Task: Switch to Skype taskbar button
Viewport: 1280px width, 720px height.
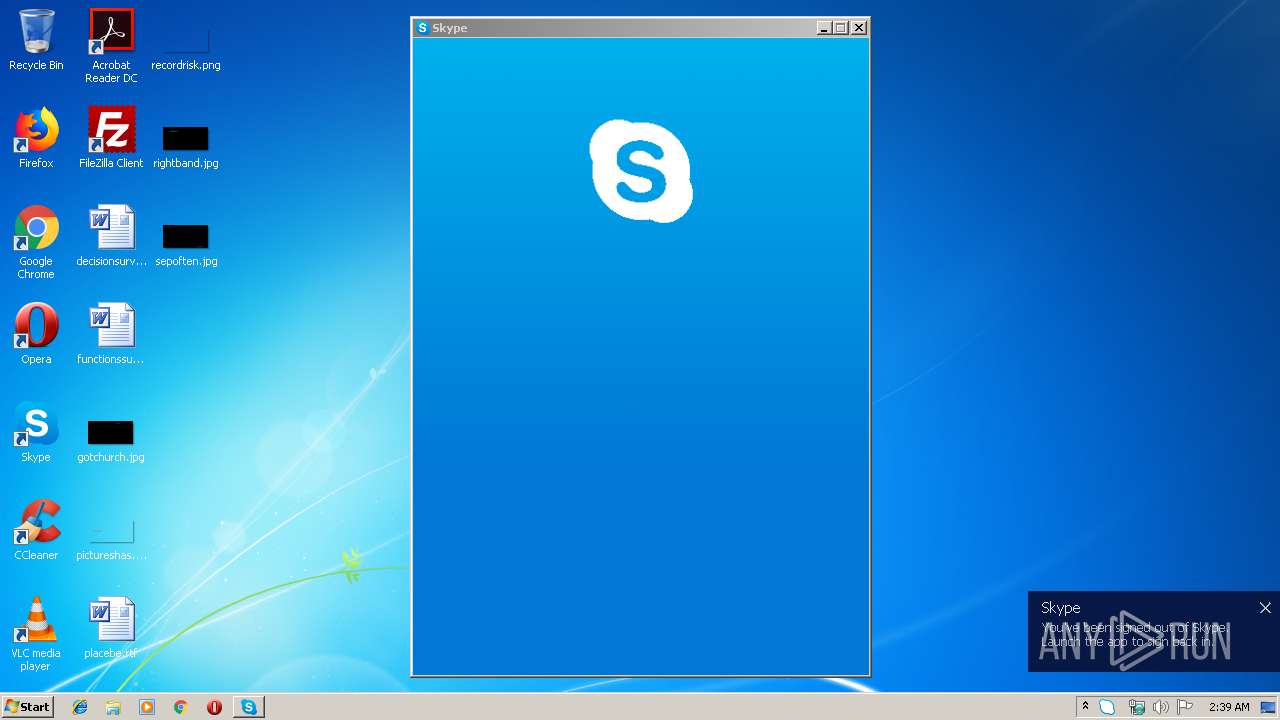Action: point(249,707)
